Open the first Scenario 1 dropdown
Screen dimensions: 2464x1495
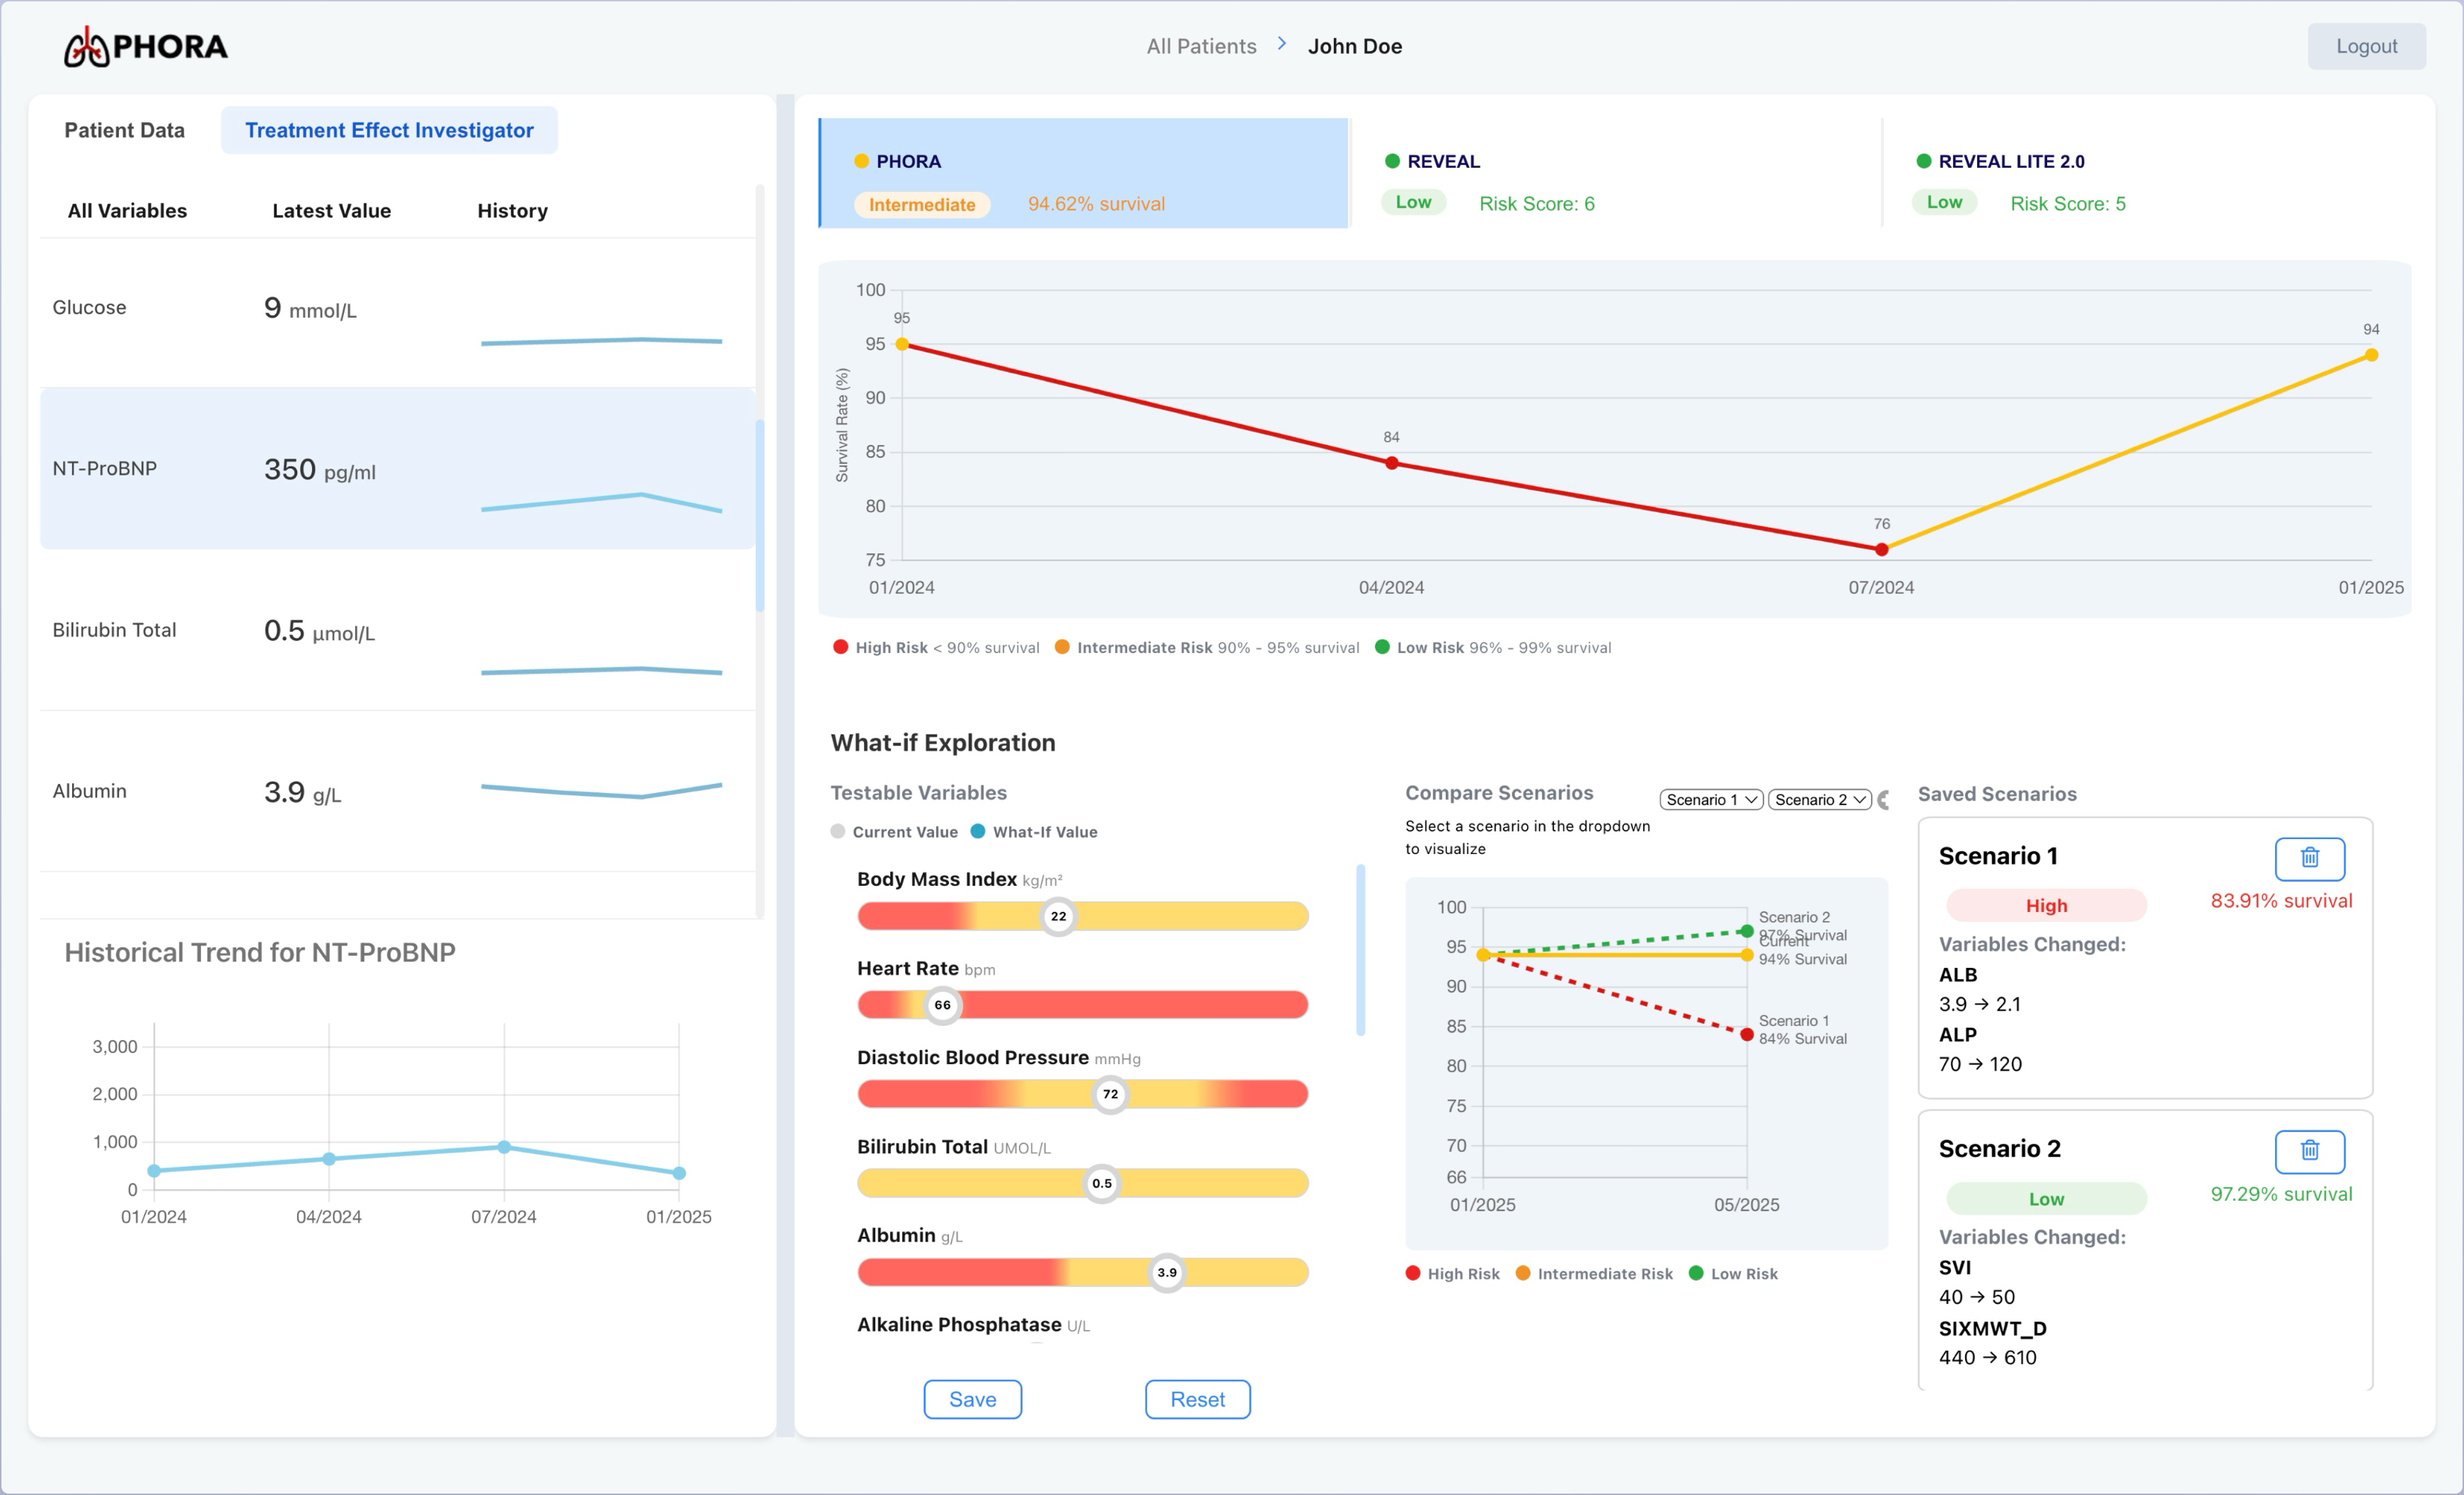coord(1711,799)
